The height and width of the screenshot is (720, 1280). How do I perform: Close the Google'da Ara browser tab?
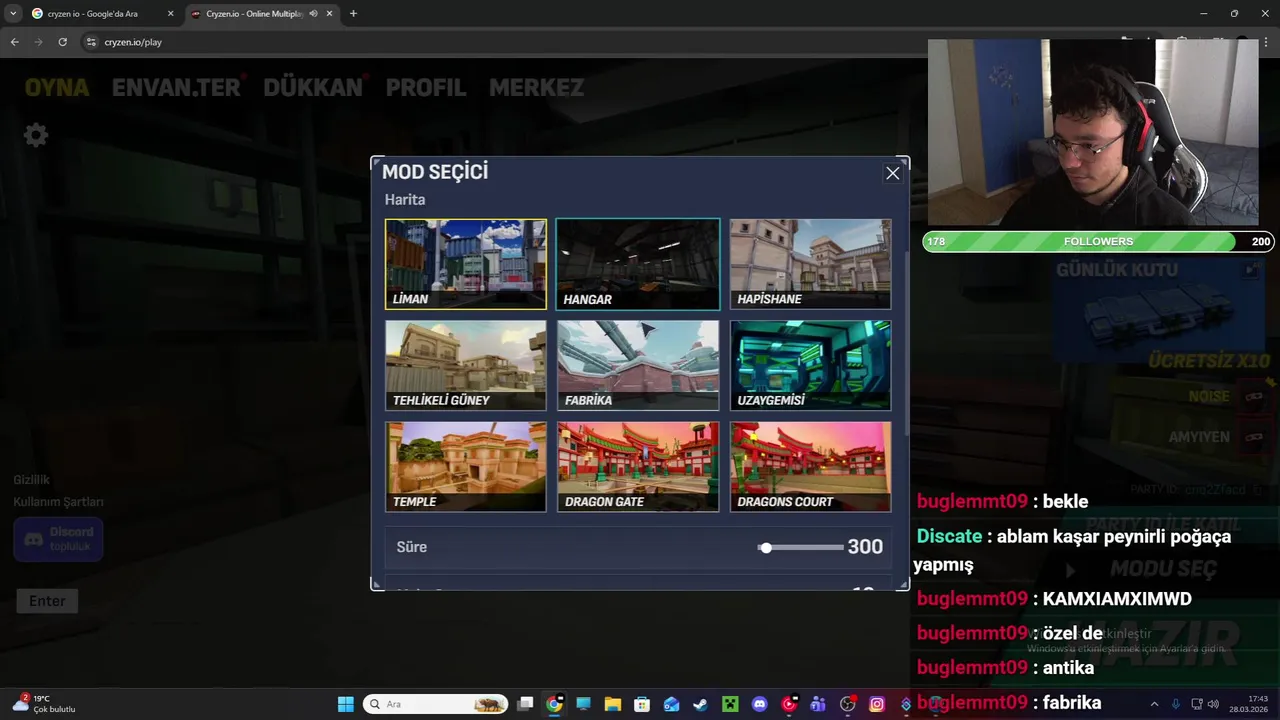(170, 14)
